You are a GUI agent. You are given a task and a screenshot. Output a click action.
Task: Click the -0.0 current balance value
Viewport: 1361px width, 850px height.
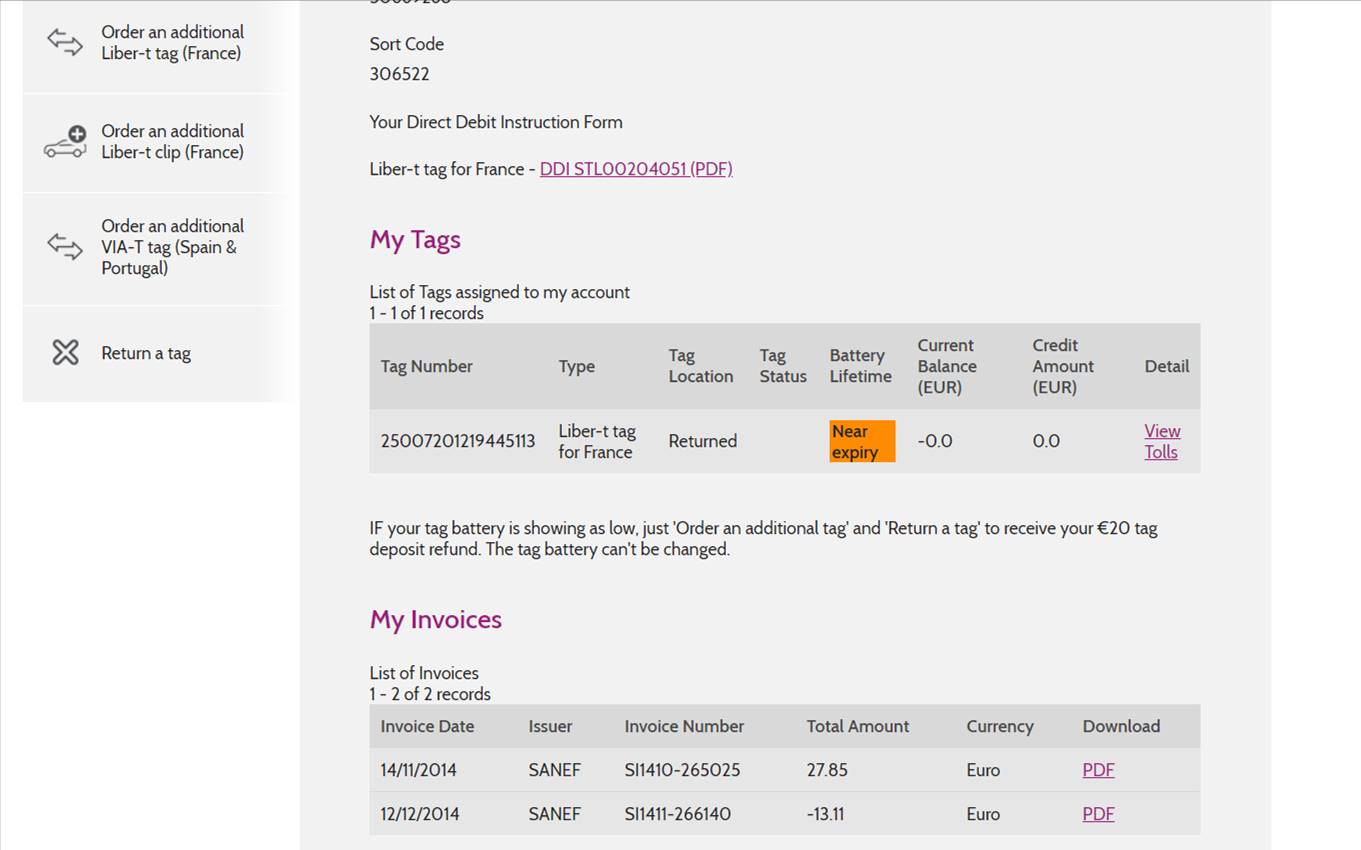[935, 441]
